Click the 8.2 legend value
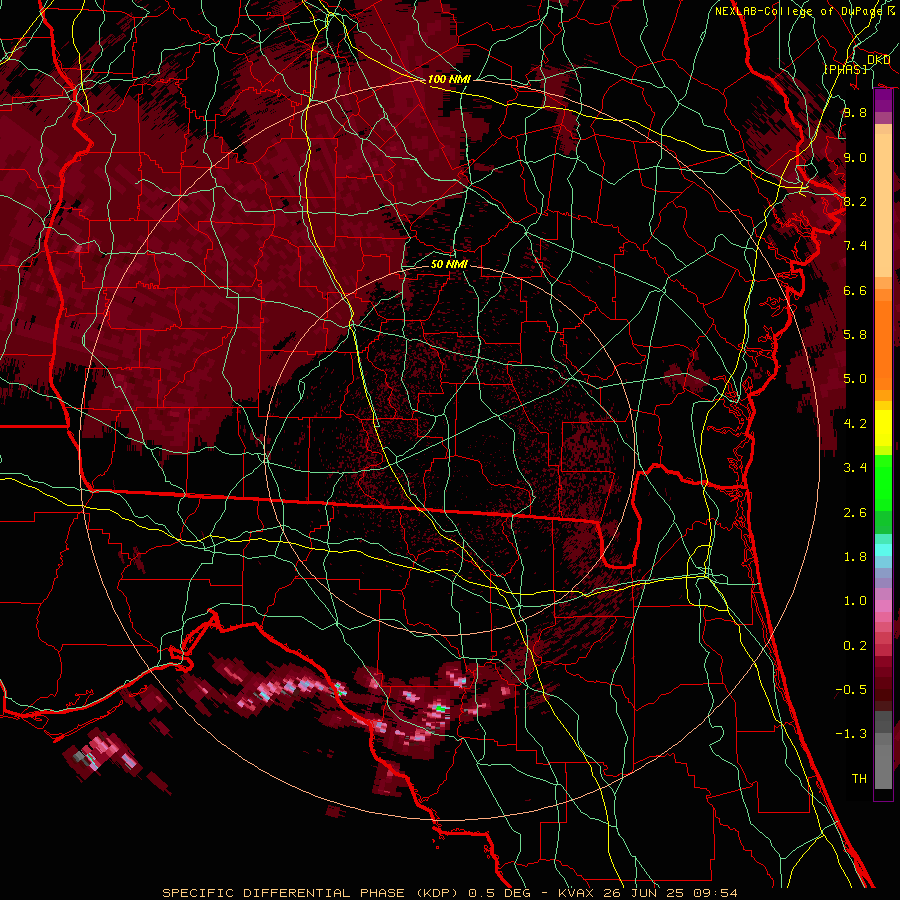 [x=855, y=201]
